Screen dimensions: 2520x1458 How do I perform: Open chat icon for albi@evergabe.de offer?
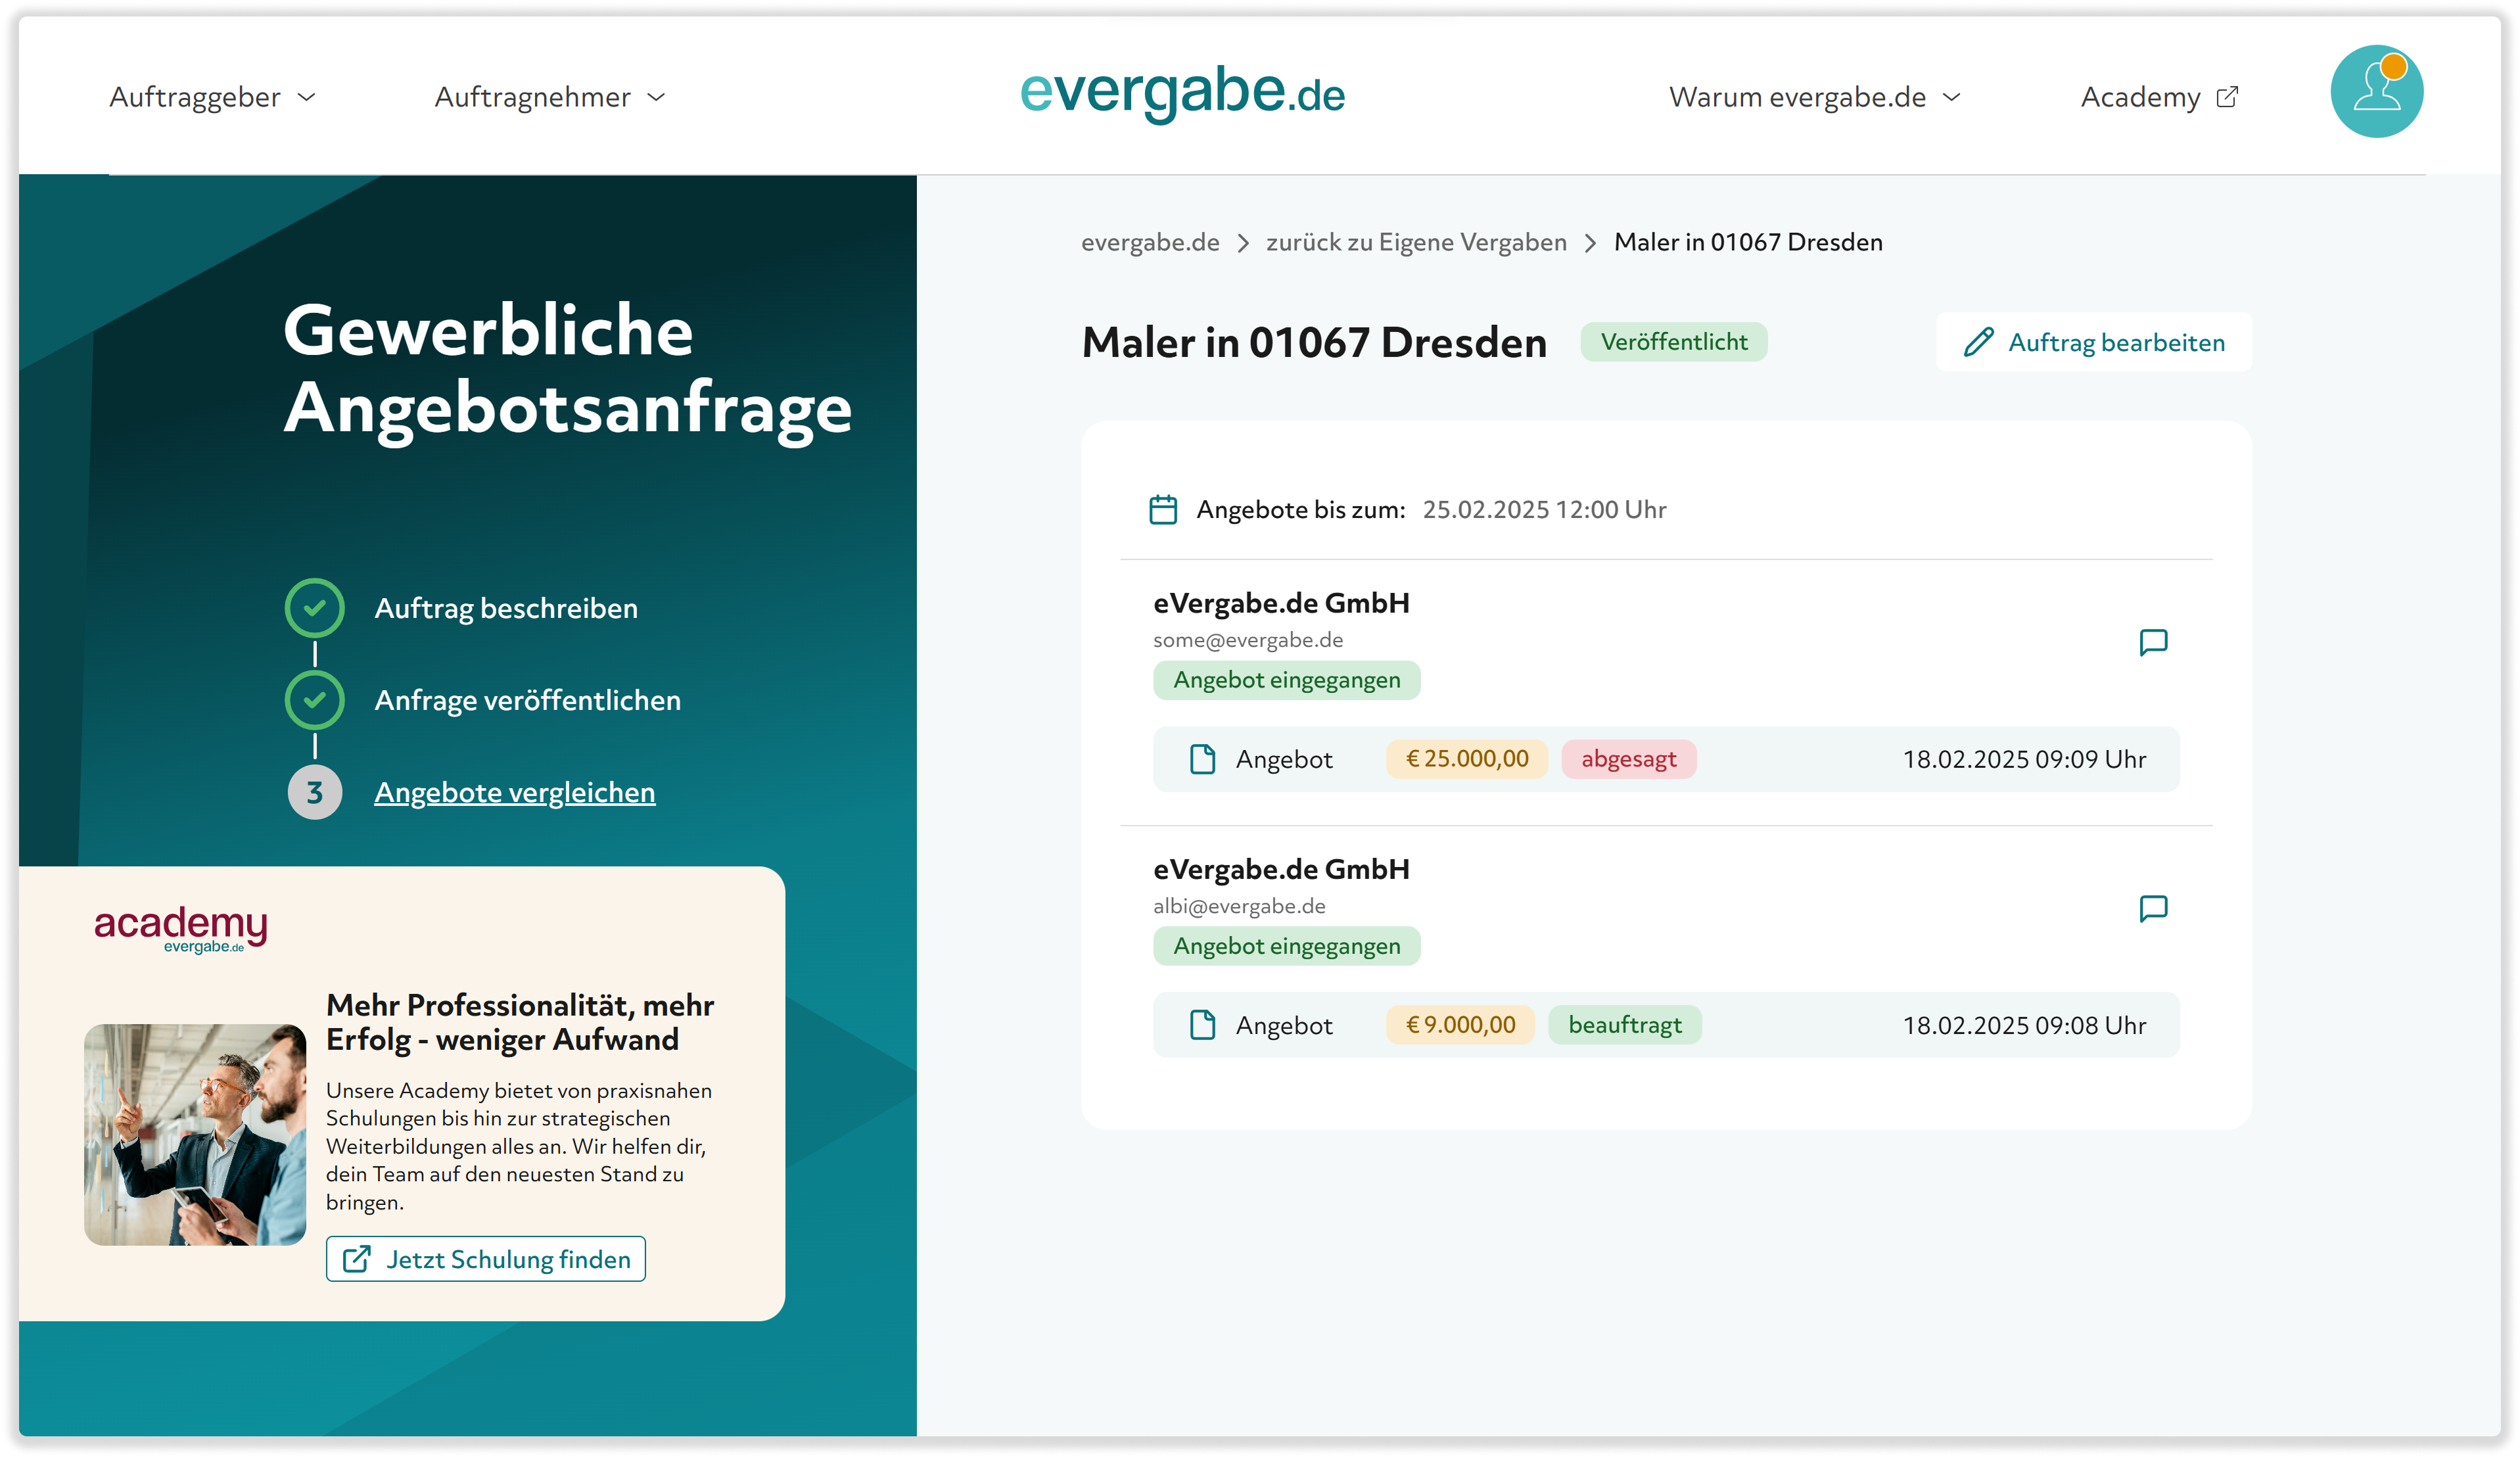point(2152,908)
